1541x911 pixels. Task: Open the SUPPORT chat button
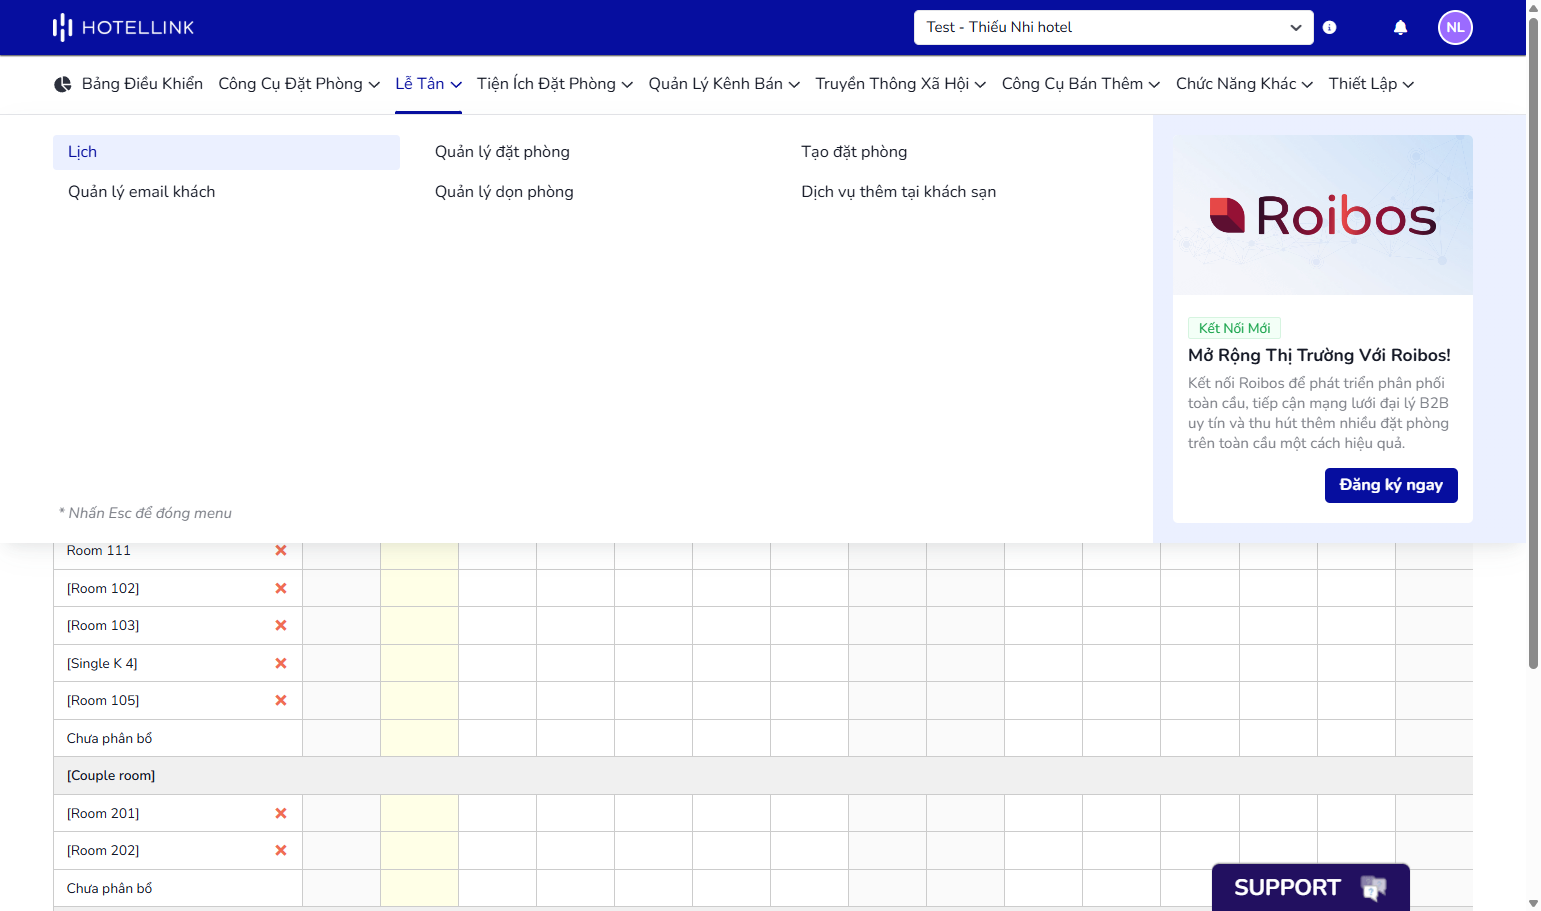pos(1311,887)
